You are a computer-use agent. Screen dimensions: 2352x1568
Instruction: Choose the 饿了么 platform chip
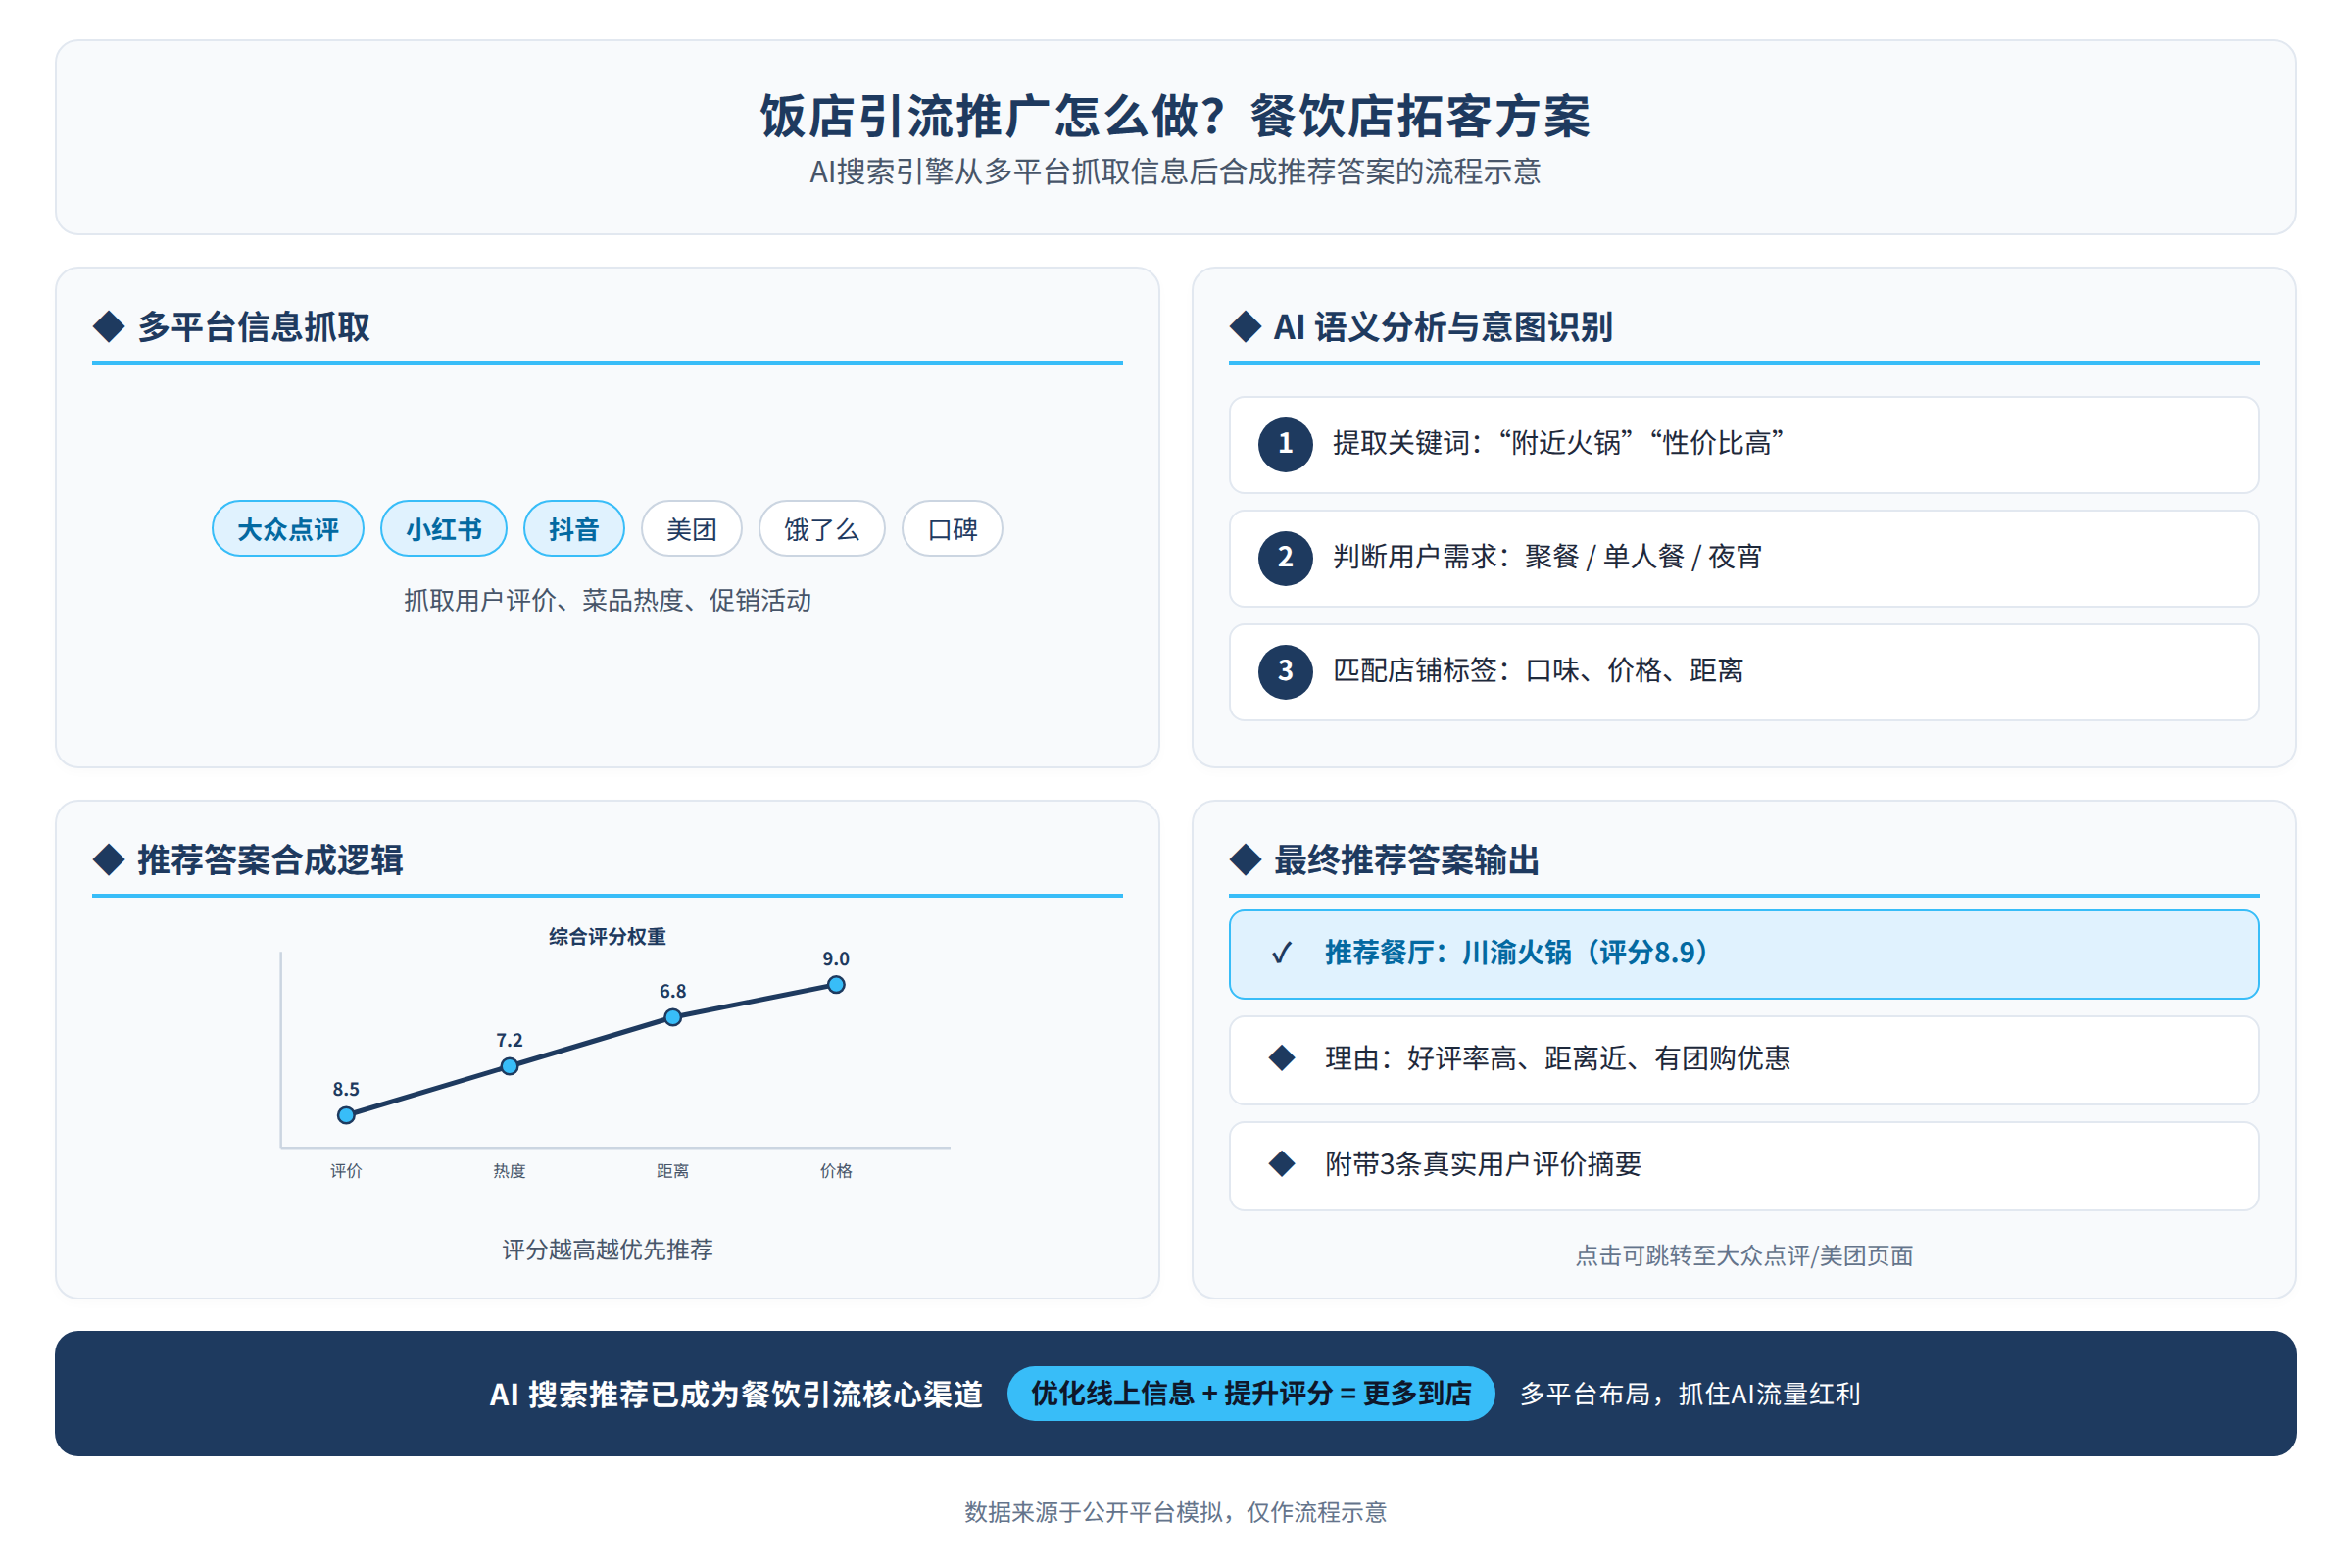coord(822,528)
